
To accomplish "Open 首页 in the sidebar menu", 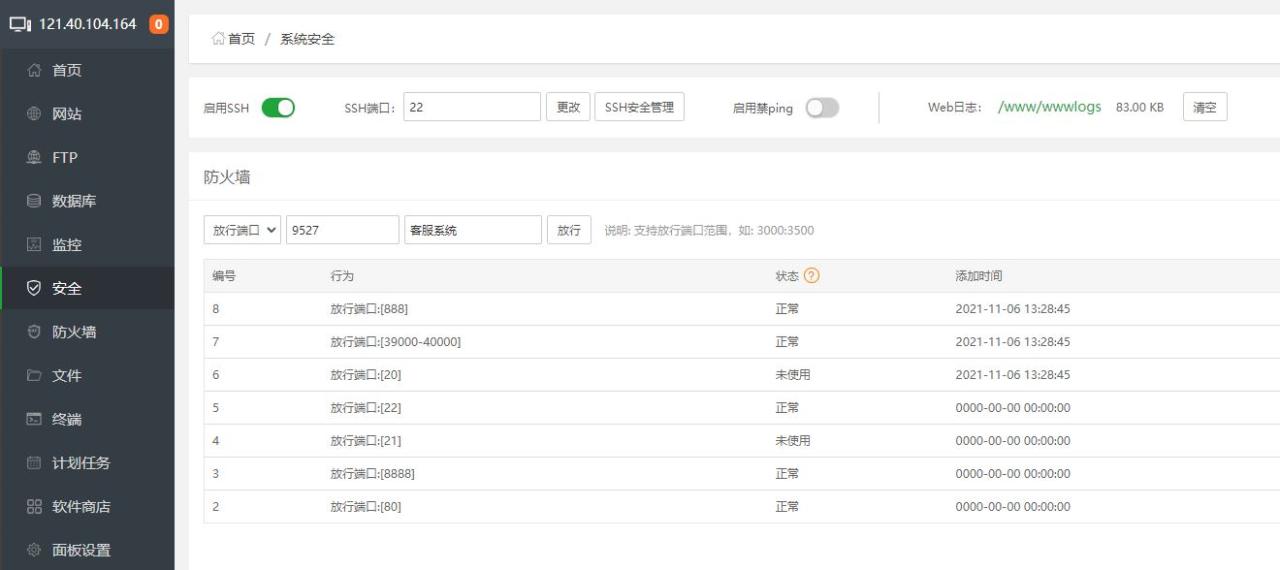I will (x=67, y=70).
